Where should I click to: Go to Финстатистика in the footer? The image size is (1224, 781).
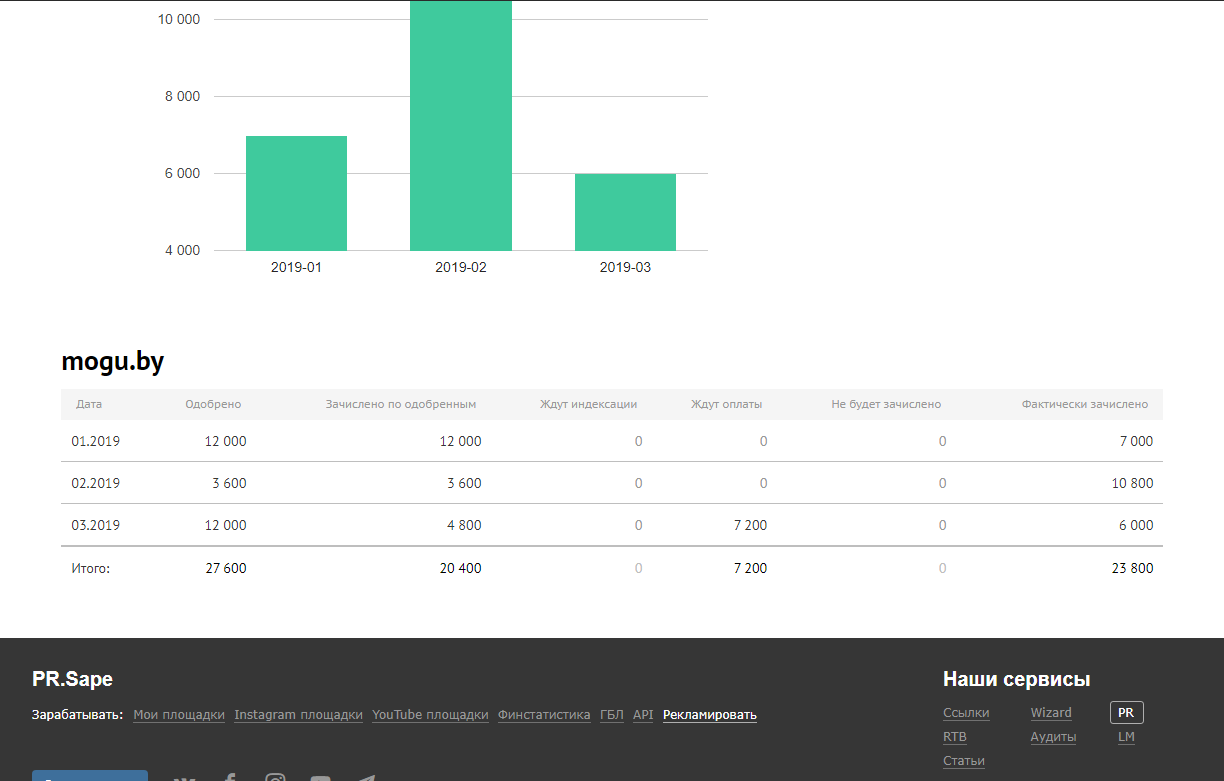(x=544, y=715)
